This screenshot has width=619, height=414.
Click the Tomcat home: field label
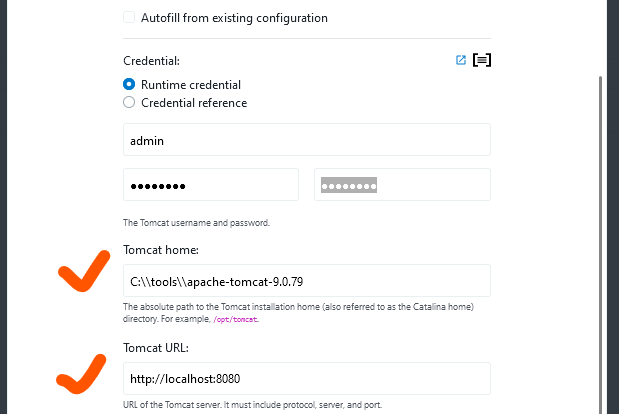tap(161, 250)
